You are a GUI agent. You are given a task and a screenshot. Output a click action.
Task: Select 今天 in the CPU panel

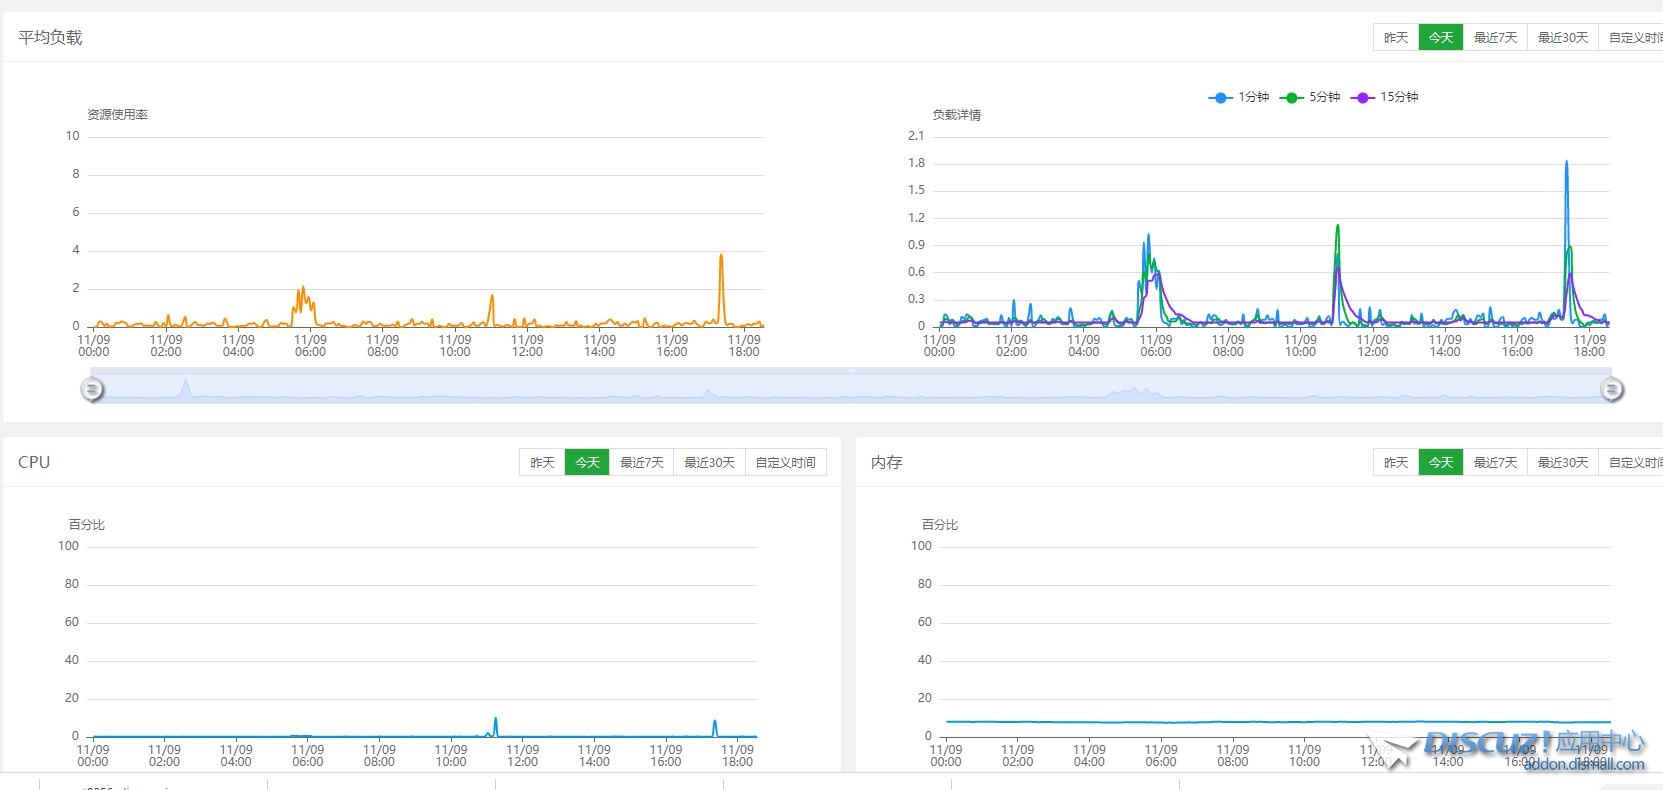(587, 462)
